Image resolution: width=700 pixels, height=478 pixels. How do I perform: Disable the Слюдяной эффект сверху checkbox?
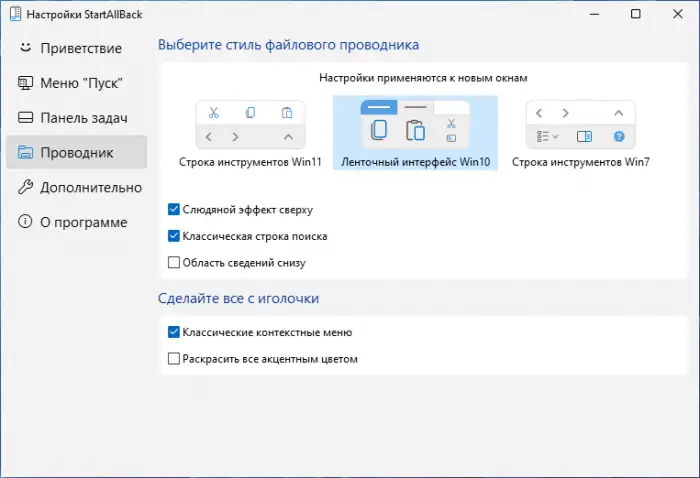click(x=175, y=210)
